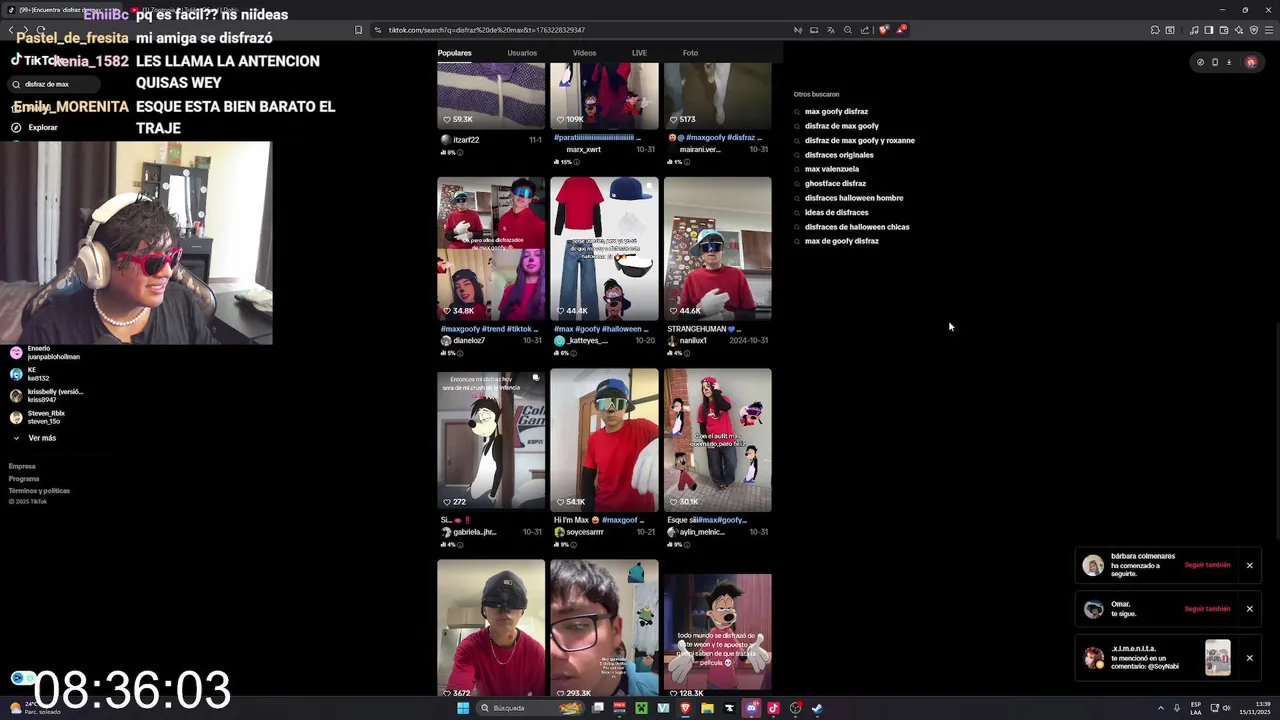
Task: Dismiss the x.i.m.e.n.i.t.a mention notification
Action: point(1249,657)
